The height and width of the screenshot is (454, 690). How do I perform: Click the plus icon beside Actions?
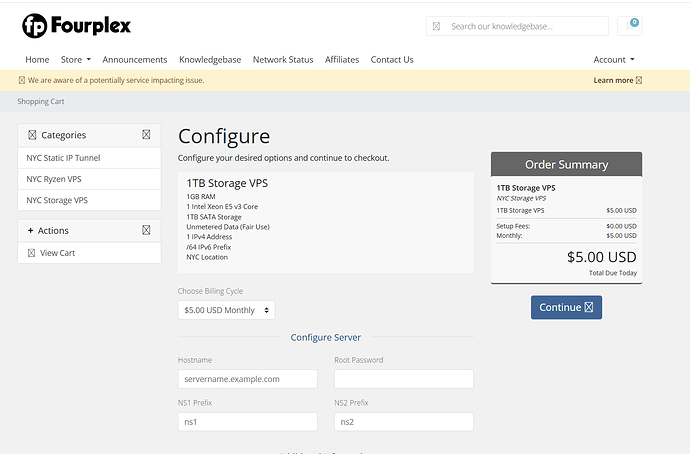[30, 231]
